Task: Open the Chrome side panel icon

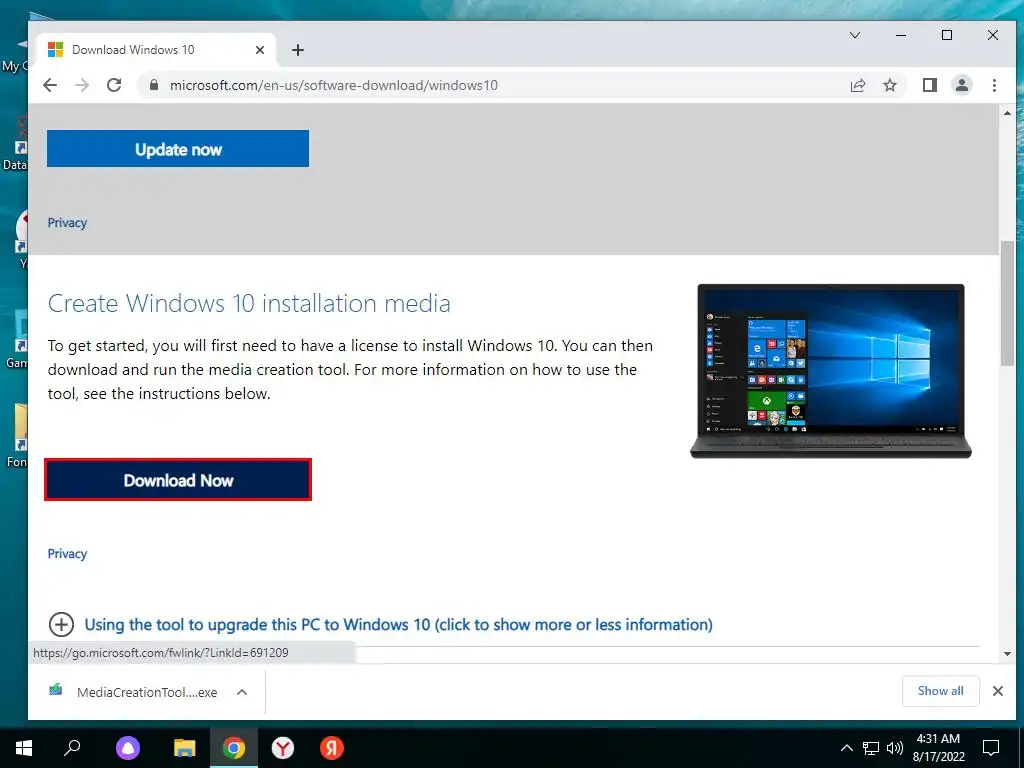Action: pyautogui.click(x=930, y=85)
